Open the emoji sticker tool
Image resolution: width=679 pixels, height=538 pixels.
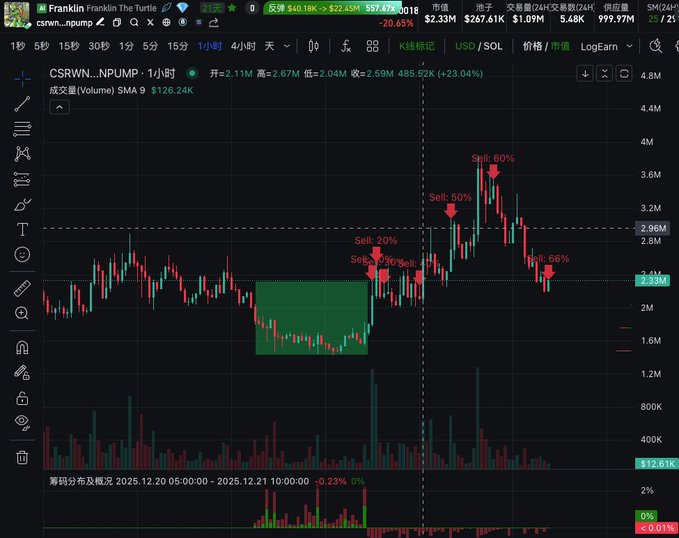coord(22,254)
